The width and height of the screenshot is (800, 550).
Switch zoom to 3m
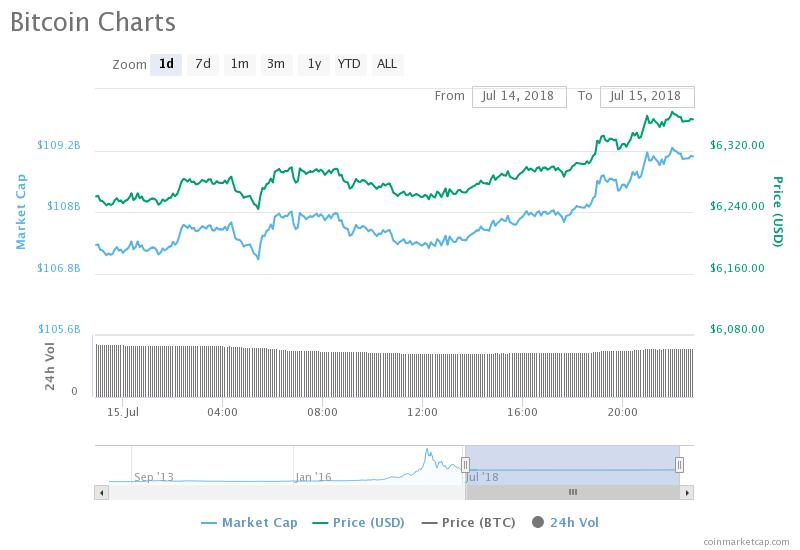click(x=277, y=64)
